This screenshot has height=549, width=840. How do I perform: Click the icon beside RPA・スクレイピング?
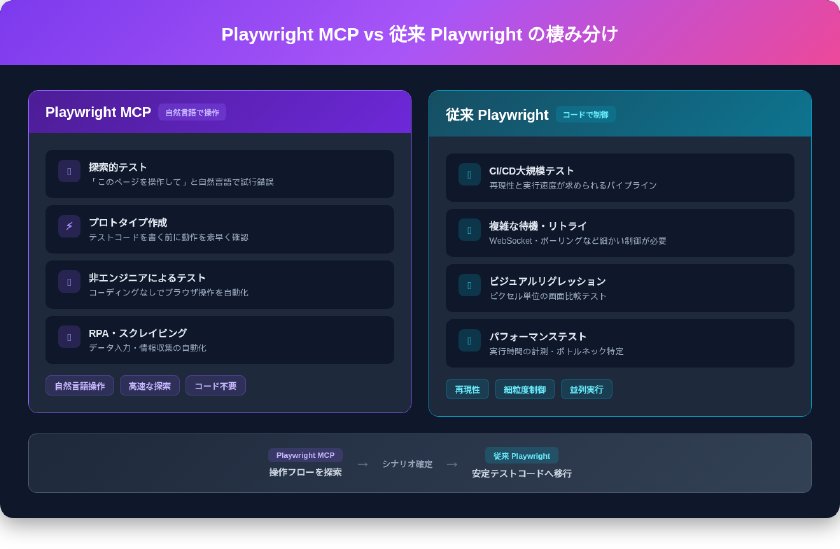(x=69, y=337)
